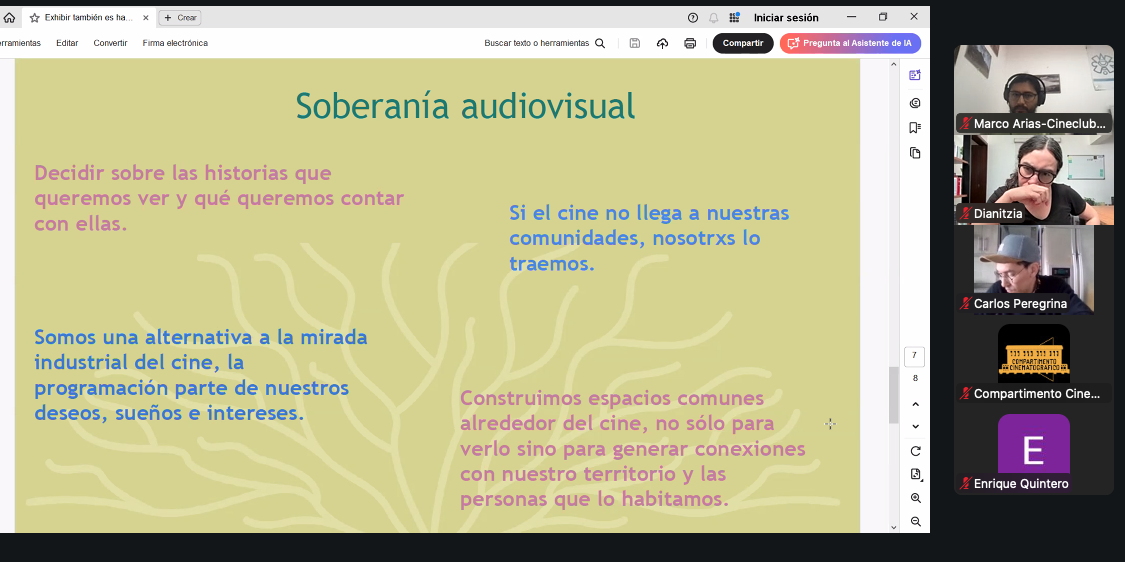The height and width of the screenshot is (562, 1125).
Task: Click the scrollbar down arrow
Action: 893,528
